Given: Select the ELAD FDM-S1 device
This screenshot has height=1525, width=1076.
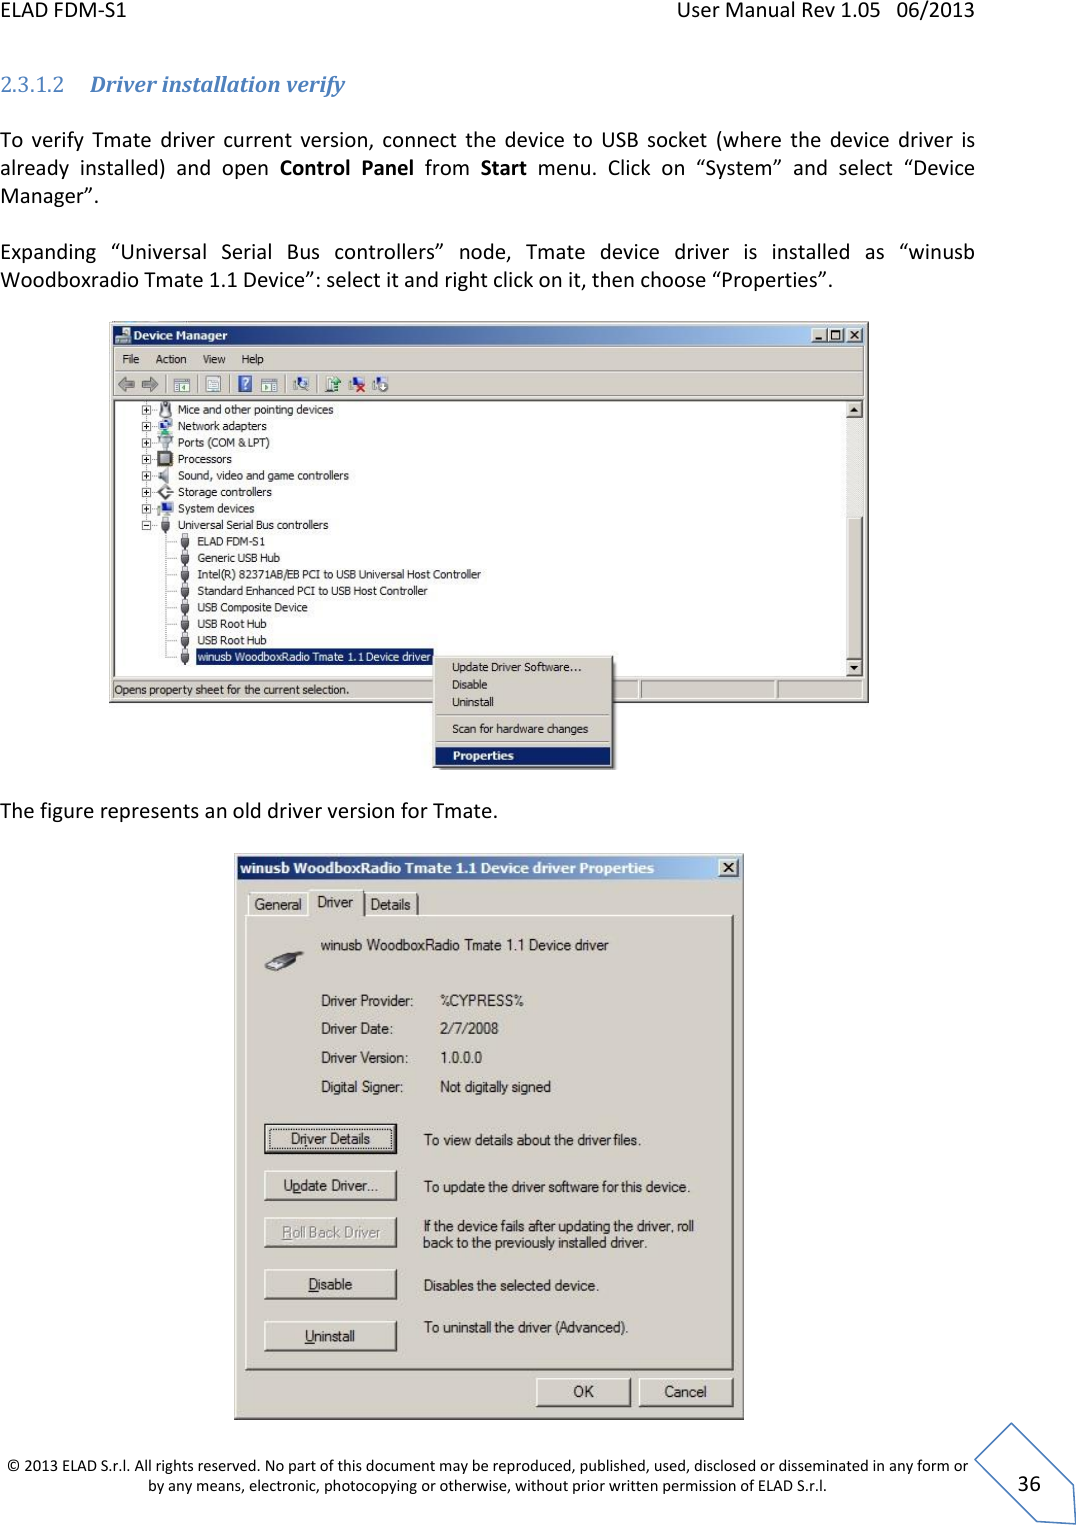Looking at the screenshot, I should pyautogui.click(x=229, y=541).
